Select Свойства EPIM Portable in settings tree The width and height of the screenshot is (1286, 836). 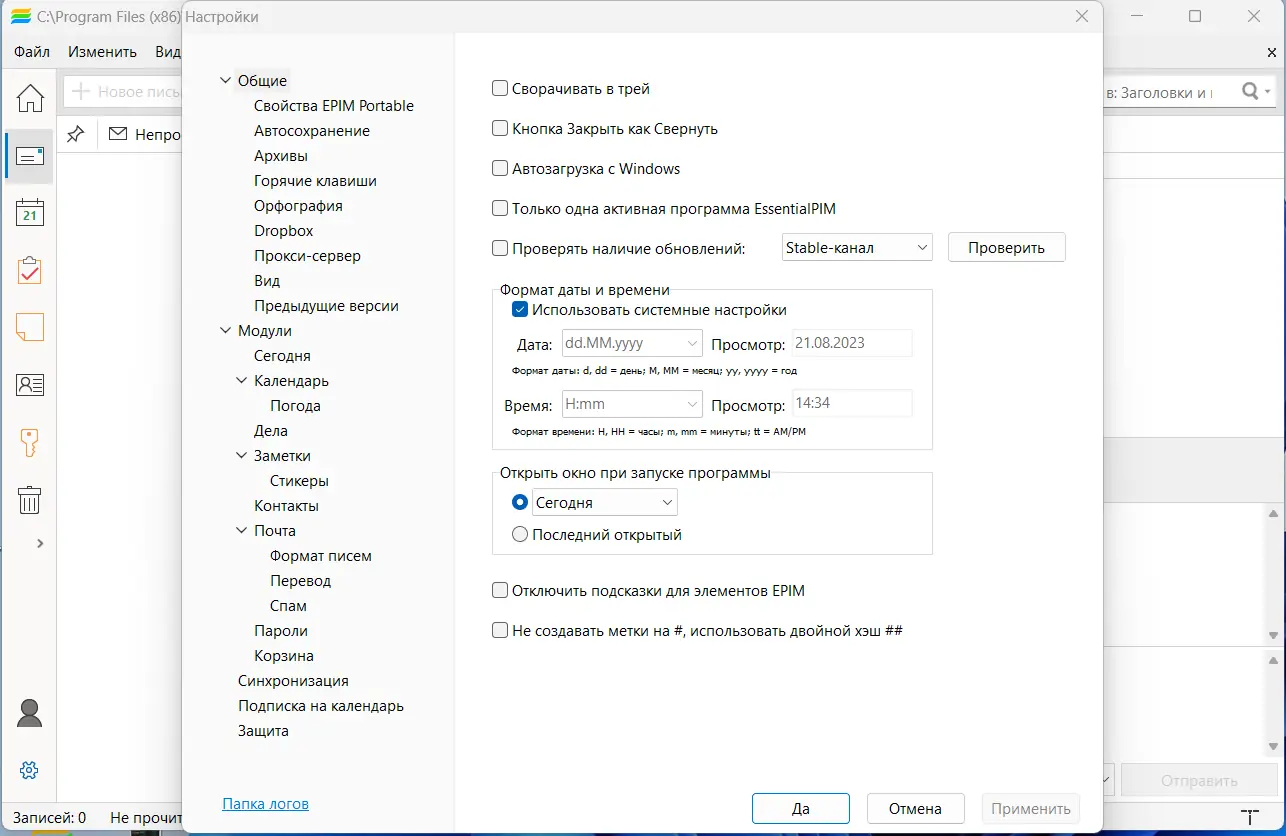(x=334, y=106)
